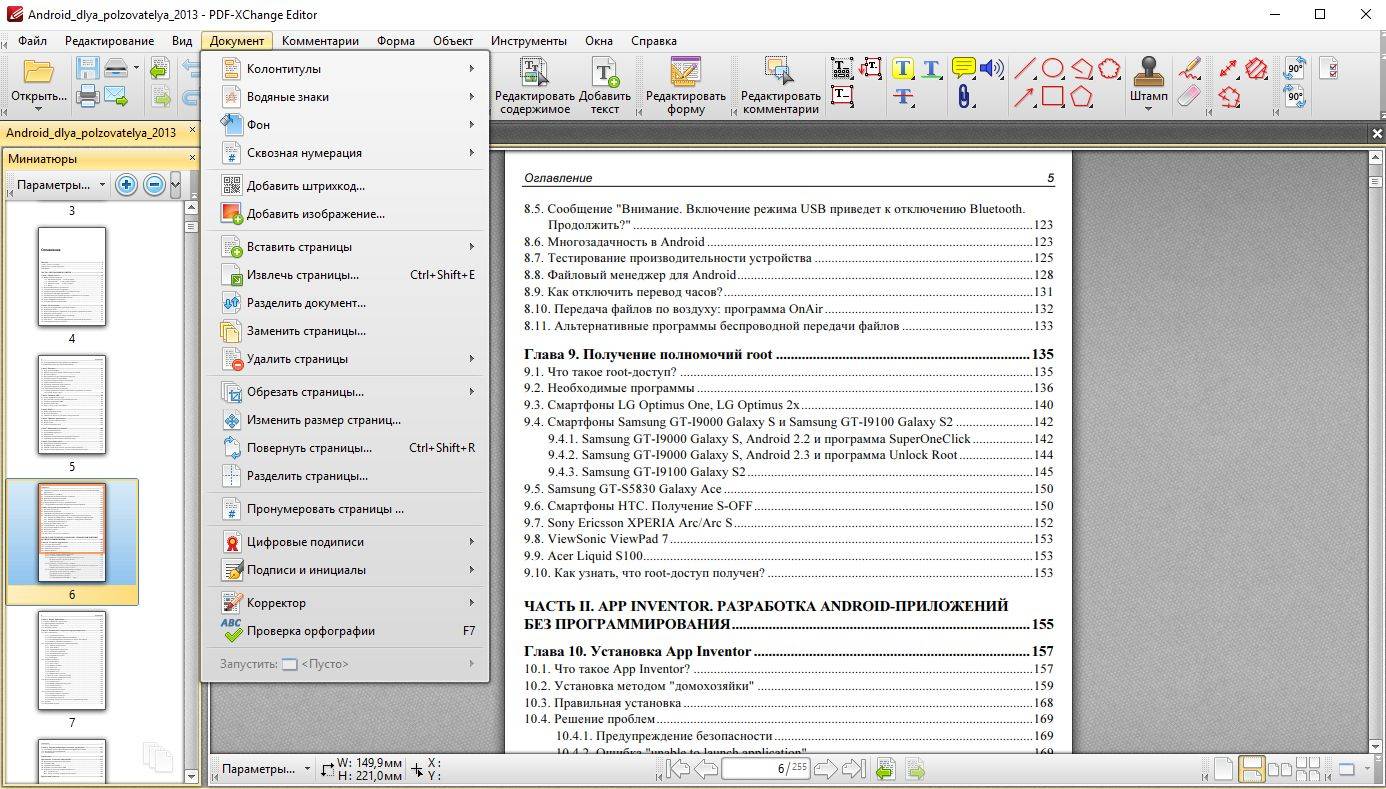Choose Изменить размер страниц menu item
The width and height of the screenshot is (1386, 789).
click(346, 420)
